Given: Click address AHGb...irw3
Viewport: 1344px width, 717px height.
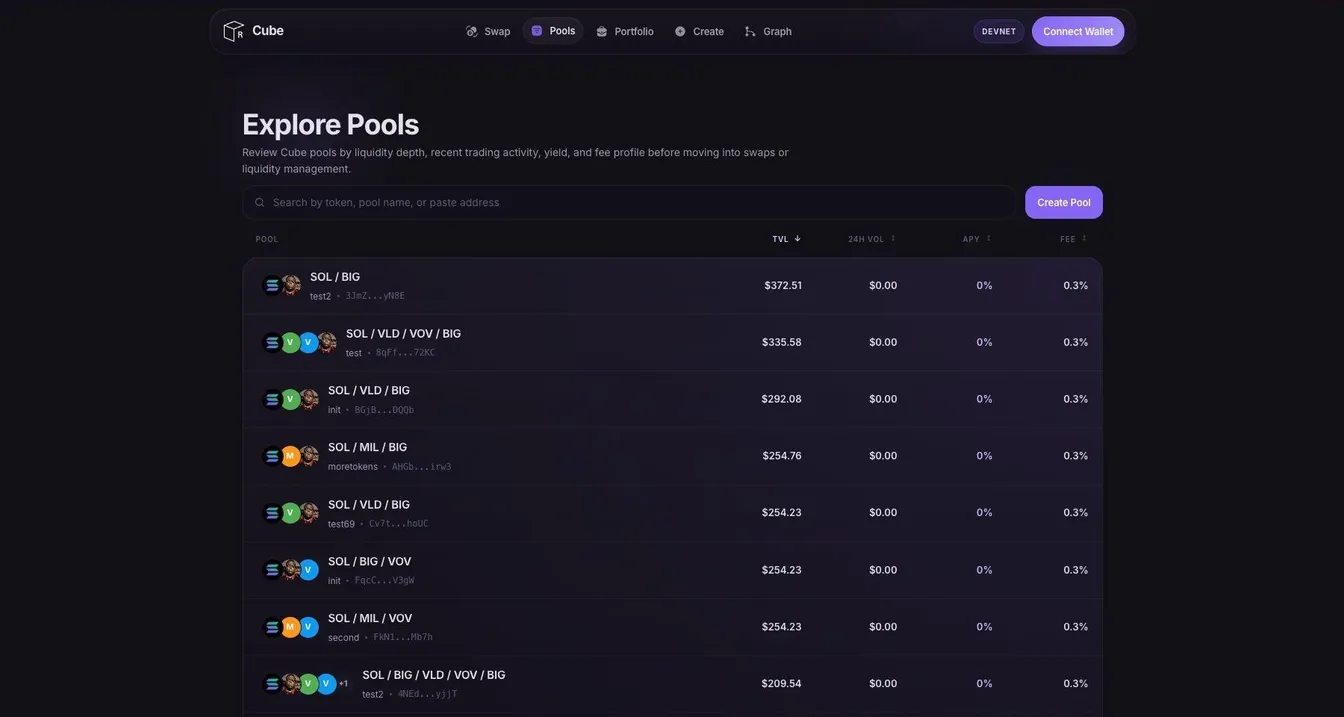Looking at the screenshot, I should point(421,468).
